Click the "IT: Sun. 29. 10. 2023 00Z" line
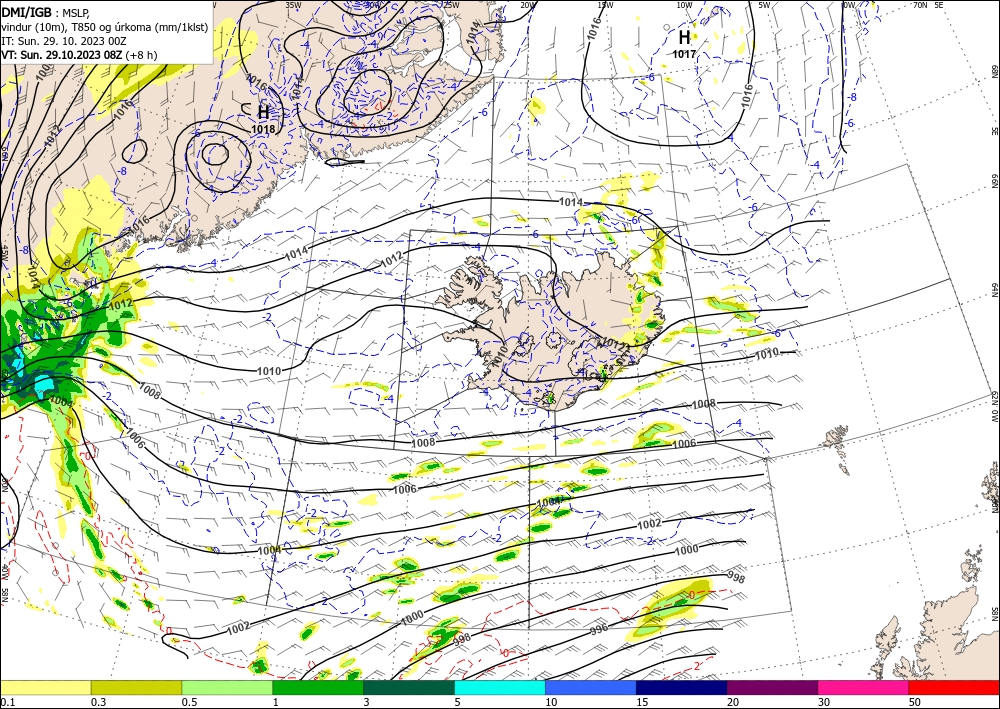 tap(64, 40)
